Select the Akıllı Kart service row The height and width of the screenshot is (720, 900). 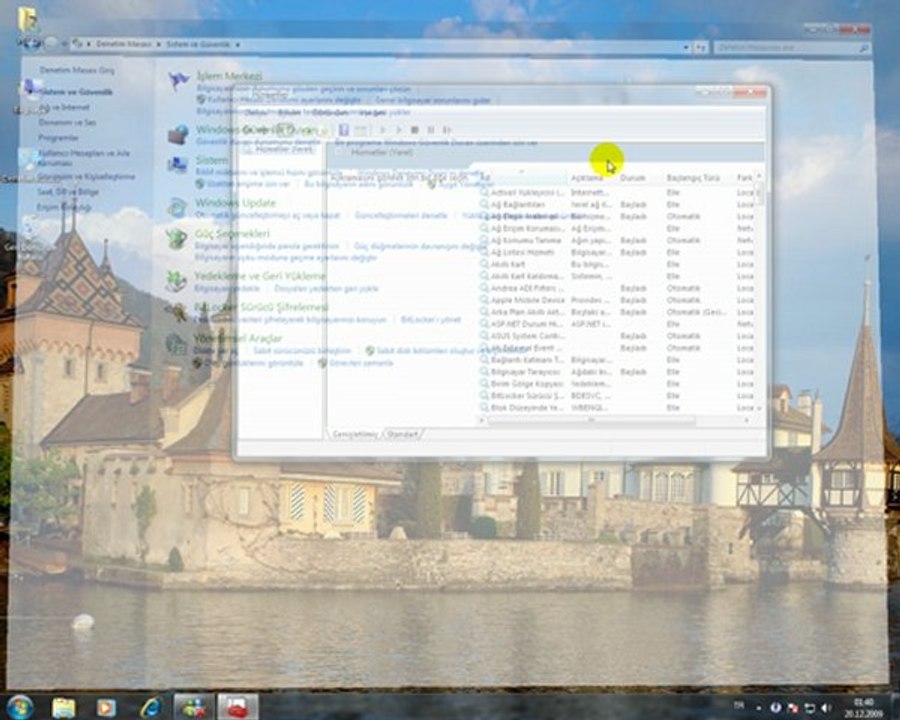(x=617, y=264)
